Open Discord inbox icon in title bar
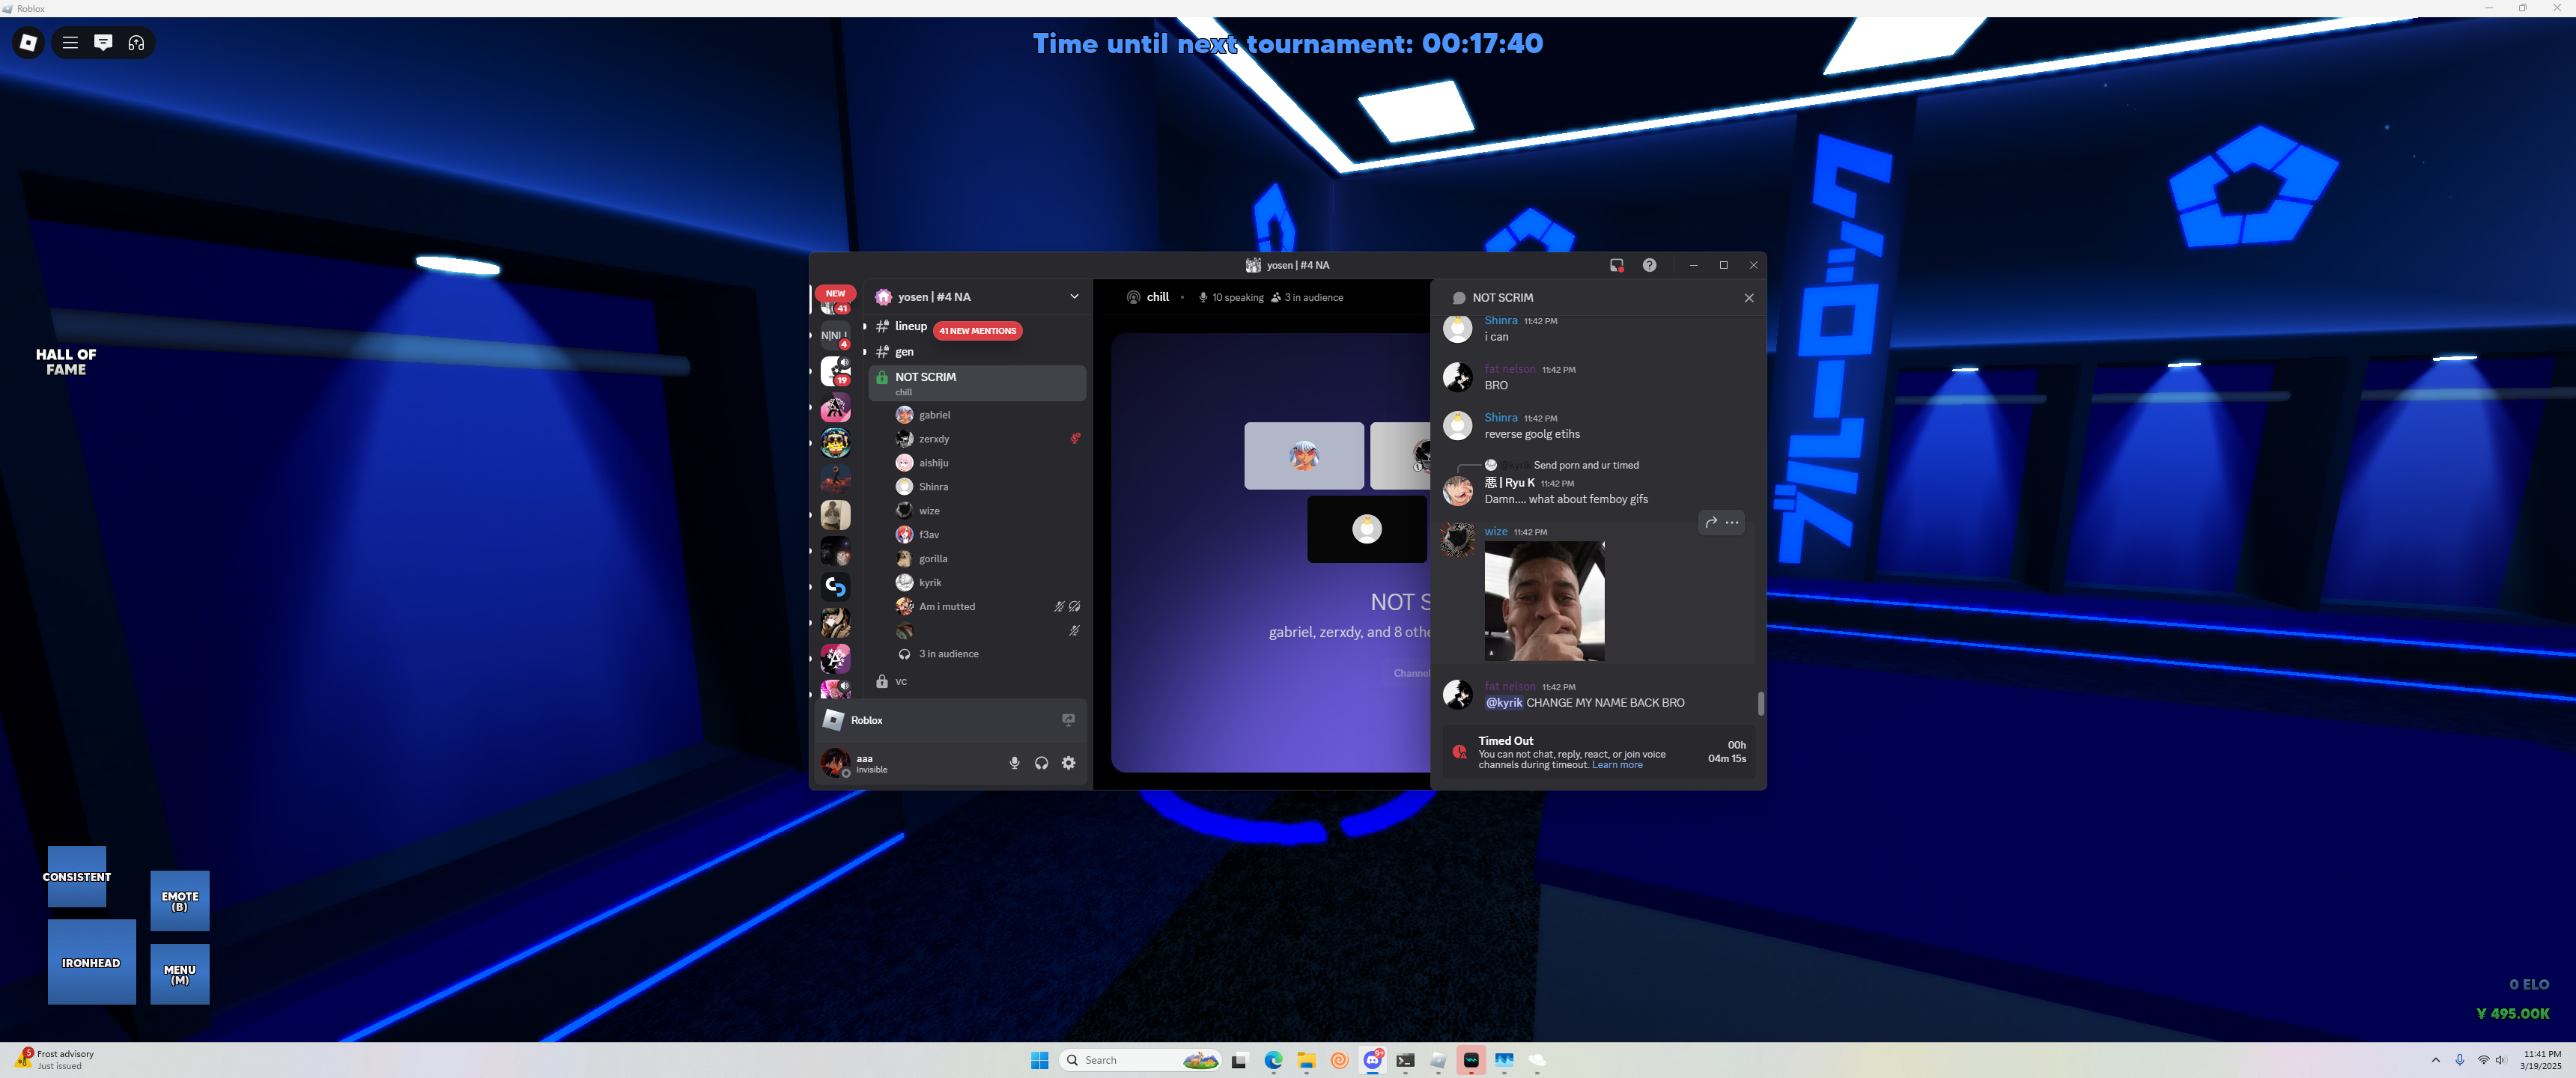Screen dimensions: 2576x1078 1616,265
